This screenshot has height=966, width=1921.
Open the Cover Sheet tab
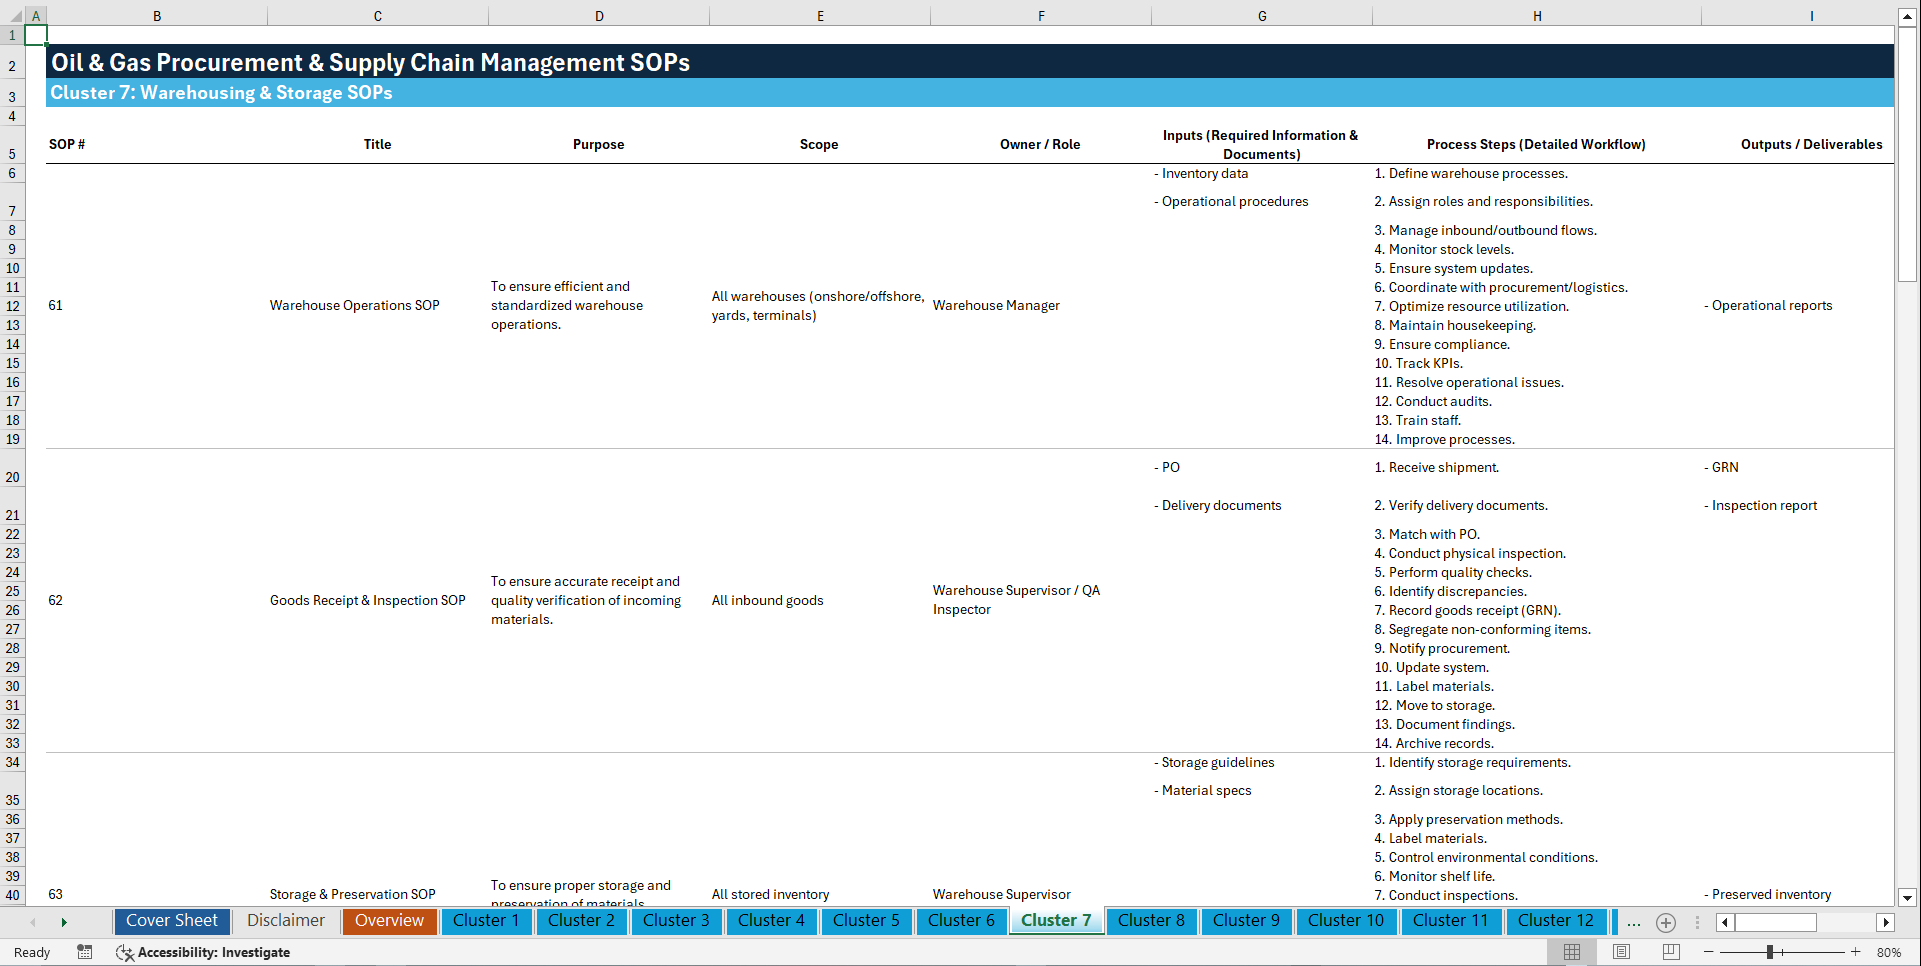click(x=171, y=921)
